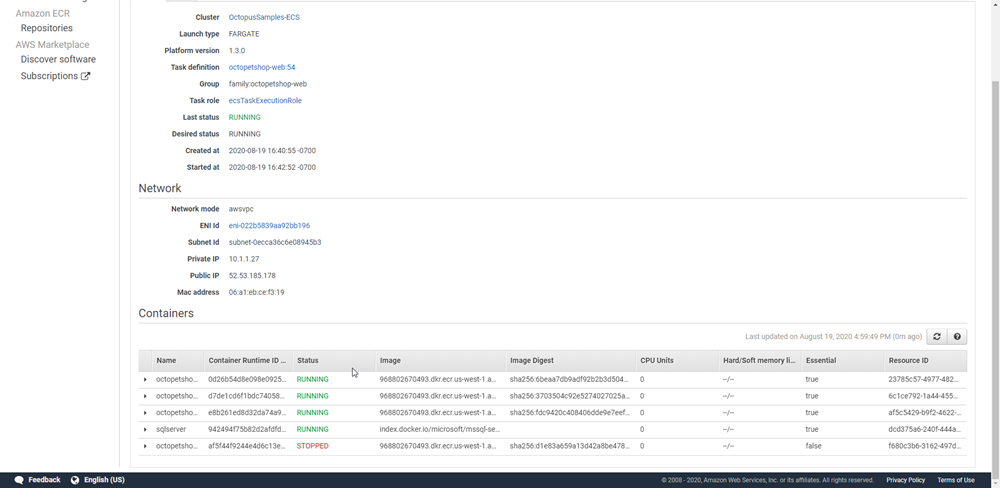Select the green Last status RUNNING value
Viewport: 1000px width, 488px height.
pos(244,117)
